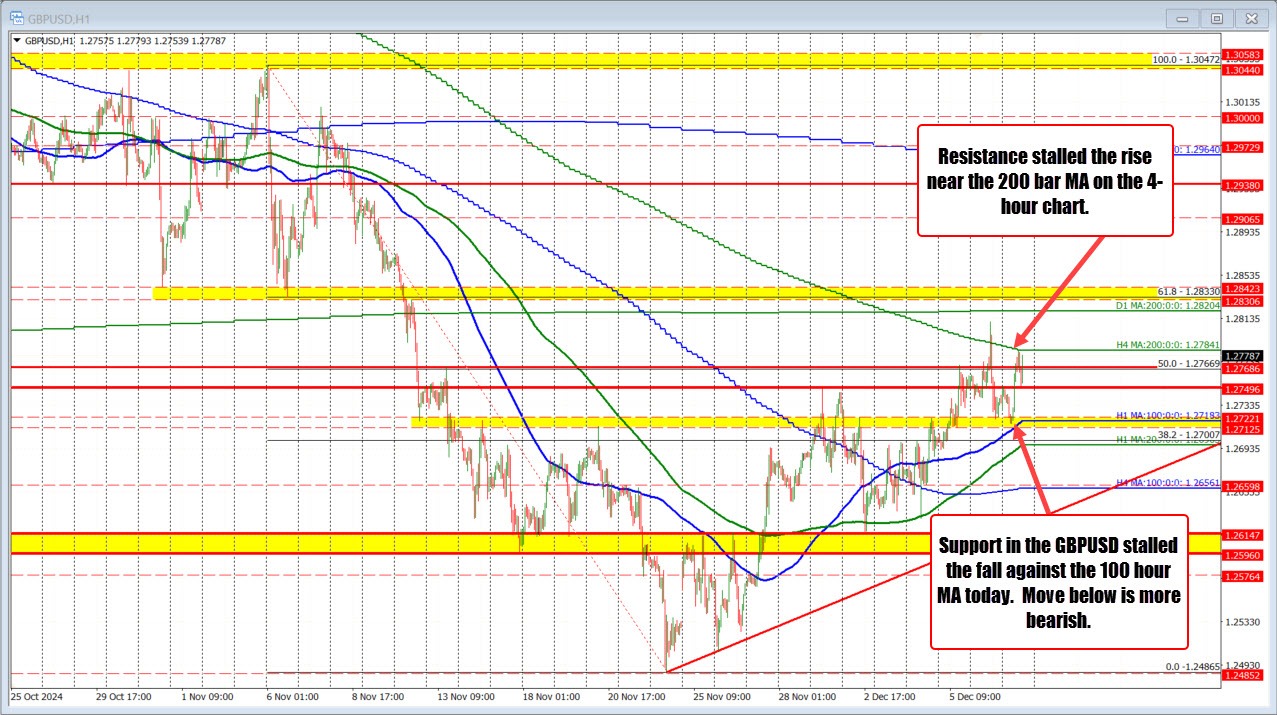Click the red price label 1.27686
The height and width of the screenshot is (715, 1277).
point(1244,368)
